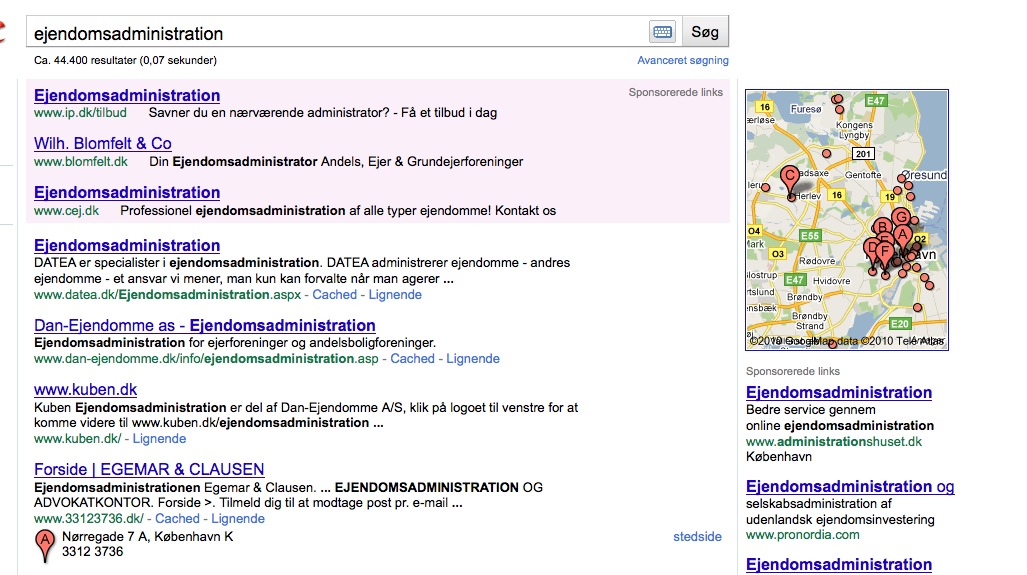
Task: Open the DATEA Ejendomsadministration result
Action: 127,246
